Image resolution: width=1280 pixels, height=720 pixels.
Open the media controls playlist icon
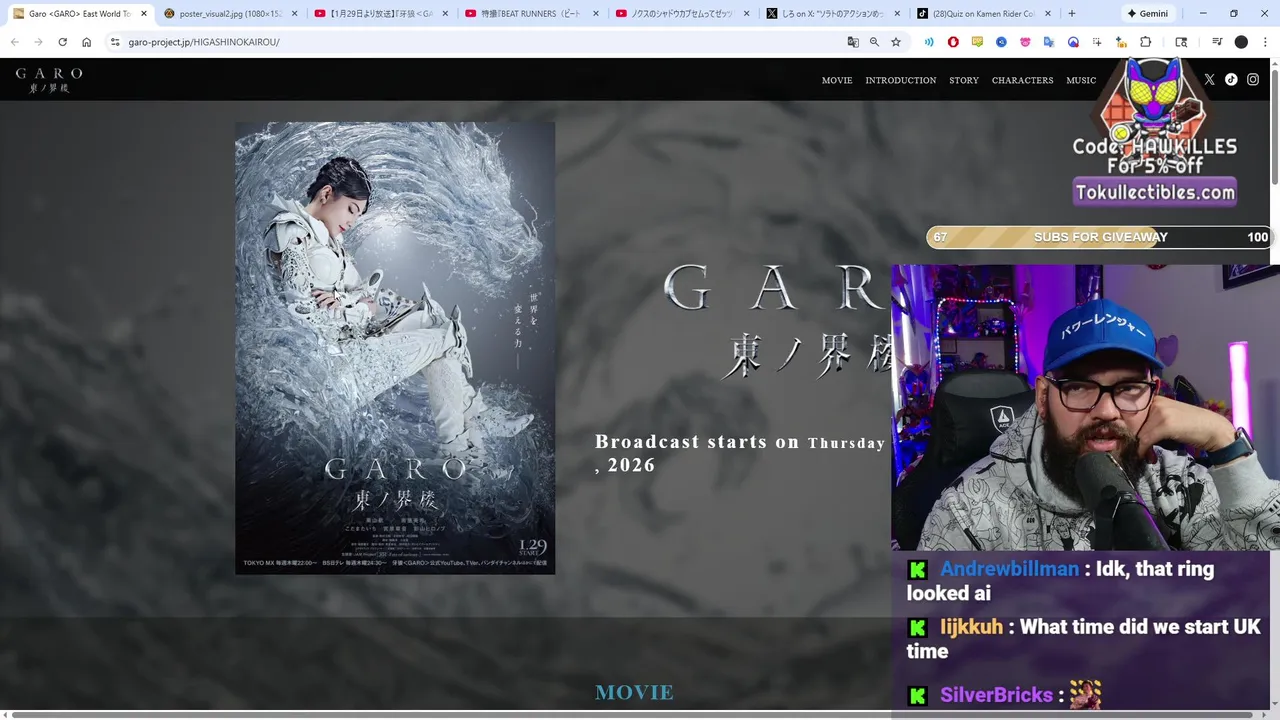coord(1217,42)
